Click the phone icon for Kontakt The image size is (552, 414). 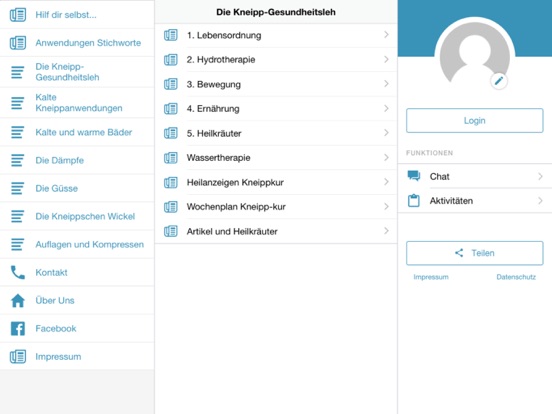click(x=18, y=272)
